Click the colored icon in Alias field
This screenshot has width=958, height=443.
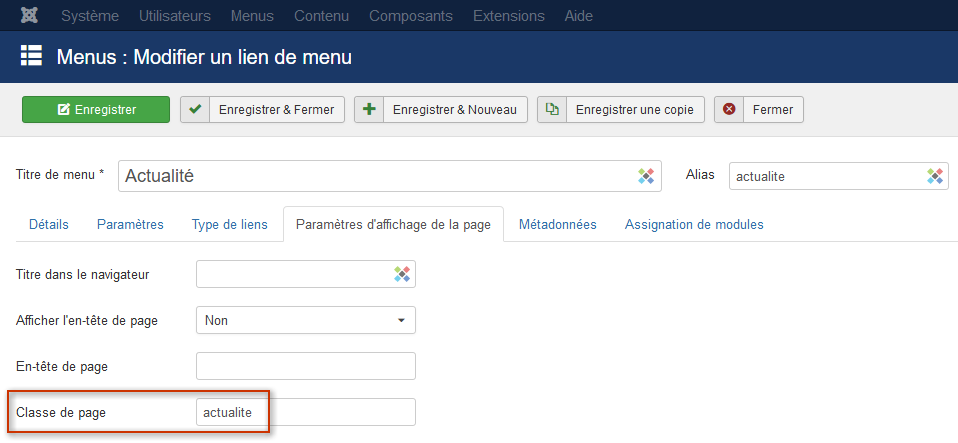point(935,177)
